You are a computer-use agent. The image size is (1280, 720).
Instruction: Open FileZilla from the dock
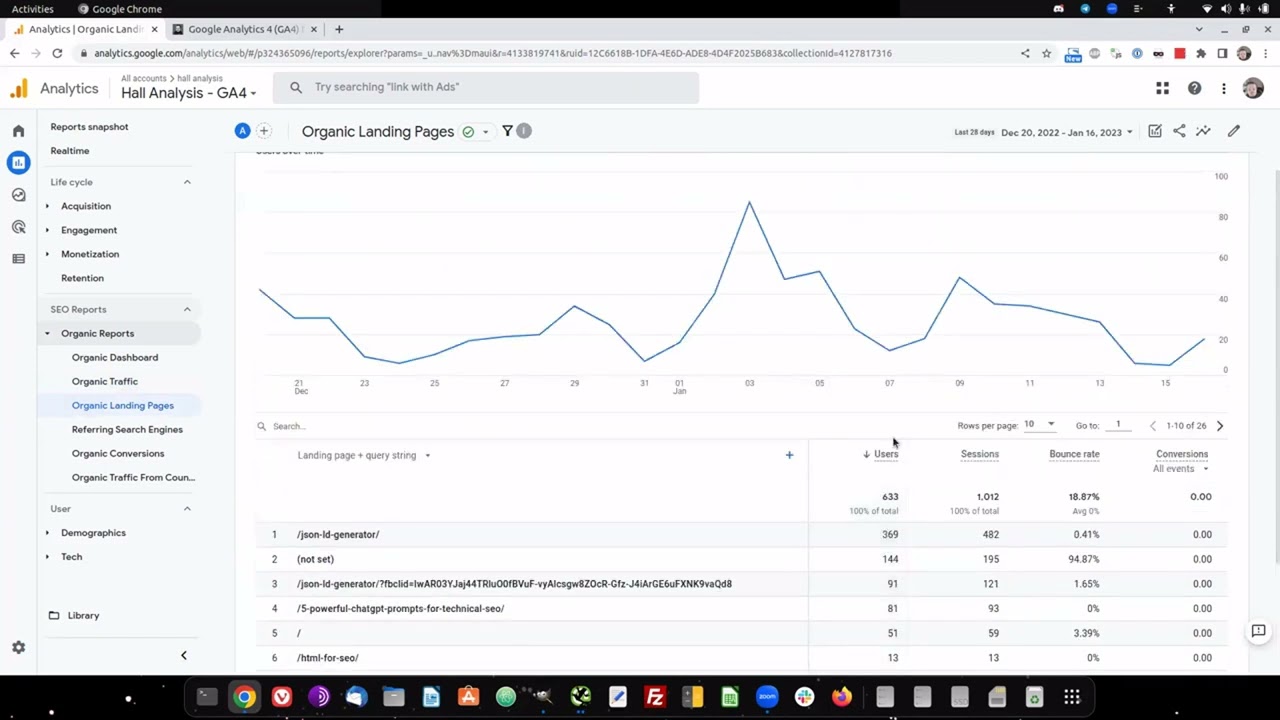655,697
